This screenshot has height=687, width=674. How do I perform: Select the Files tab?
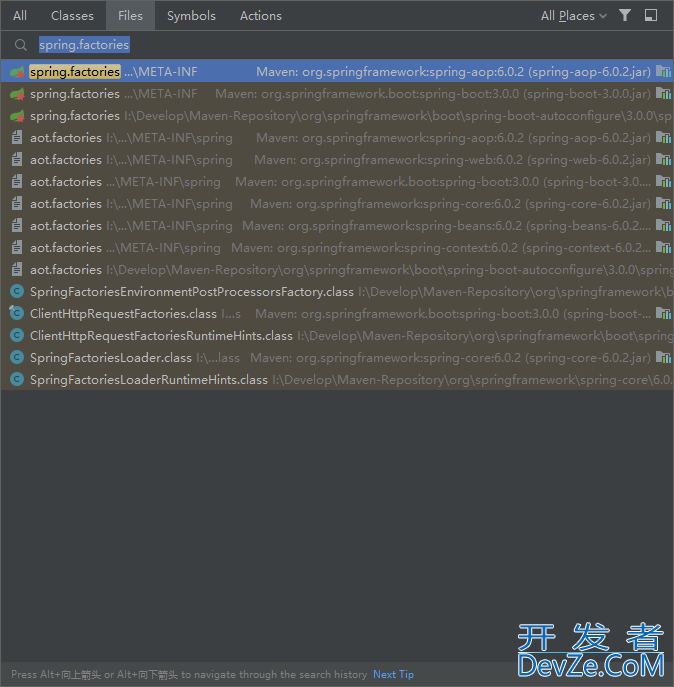(x=130, y=16)
